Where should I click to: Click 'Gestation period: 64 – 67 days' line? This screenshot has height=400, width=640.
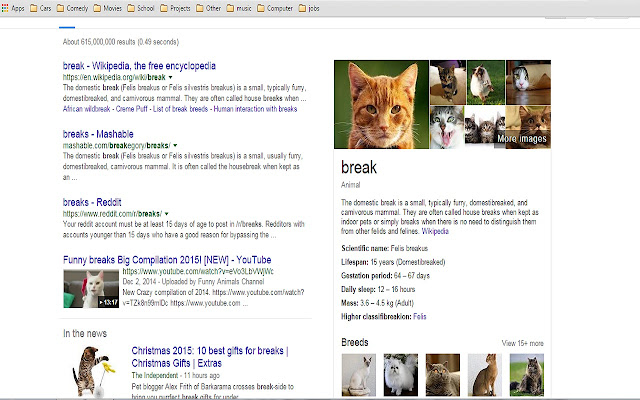coord(385,276)
